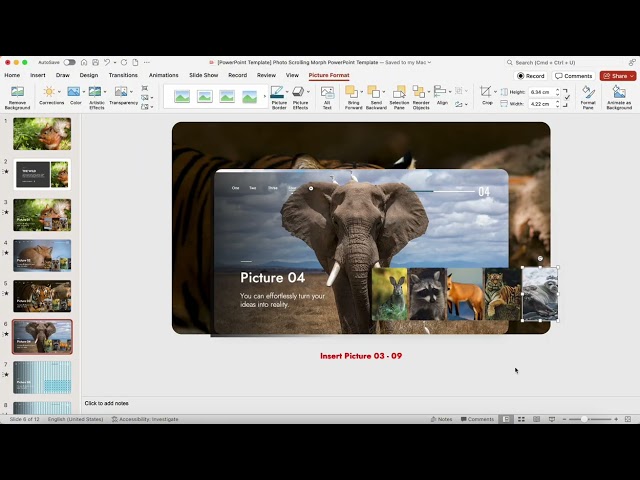Open Corrections picture adjustments

49,92
